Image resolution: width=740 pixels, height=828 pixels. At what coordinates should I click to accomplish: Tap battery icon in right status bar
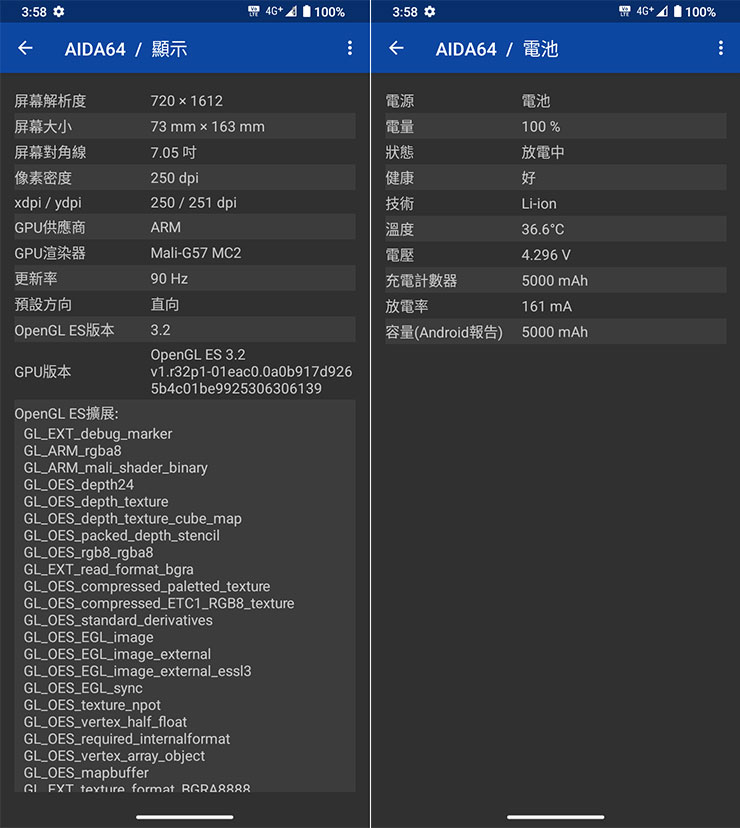(678, 12)
